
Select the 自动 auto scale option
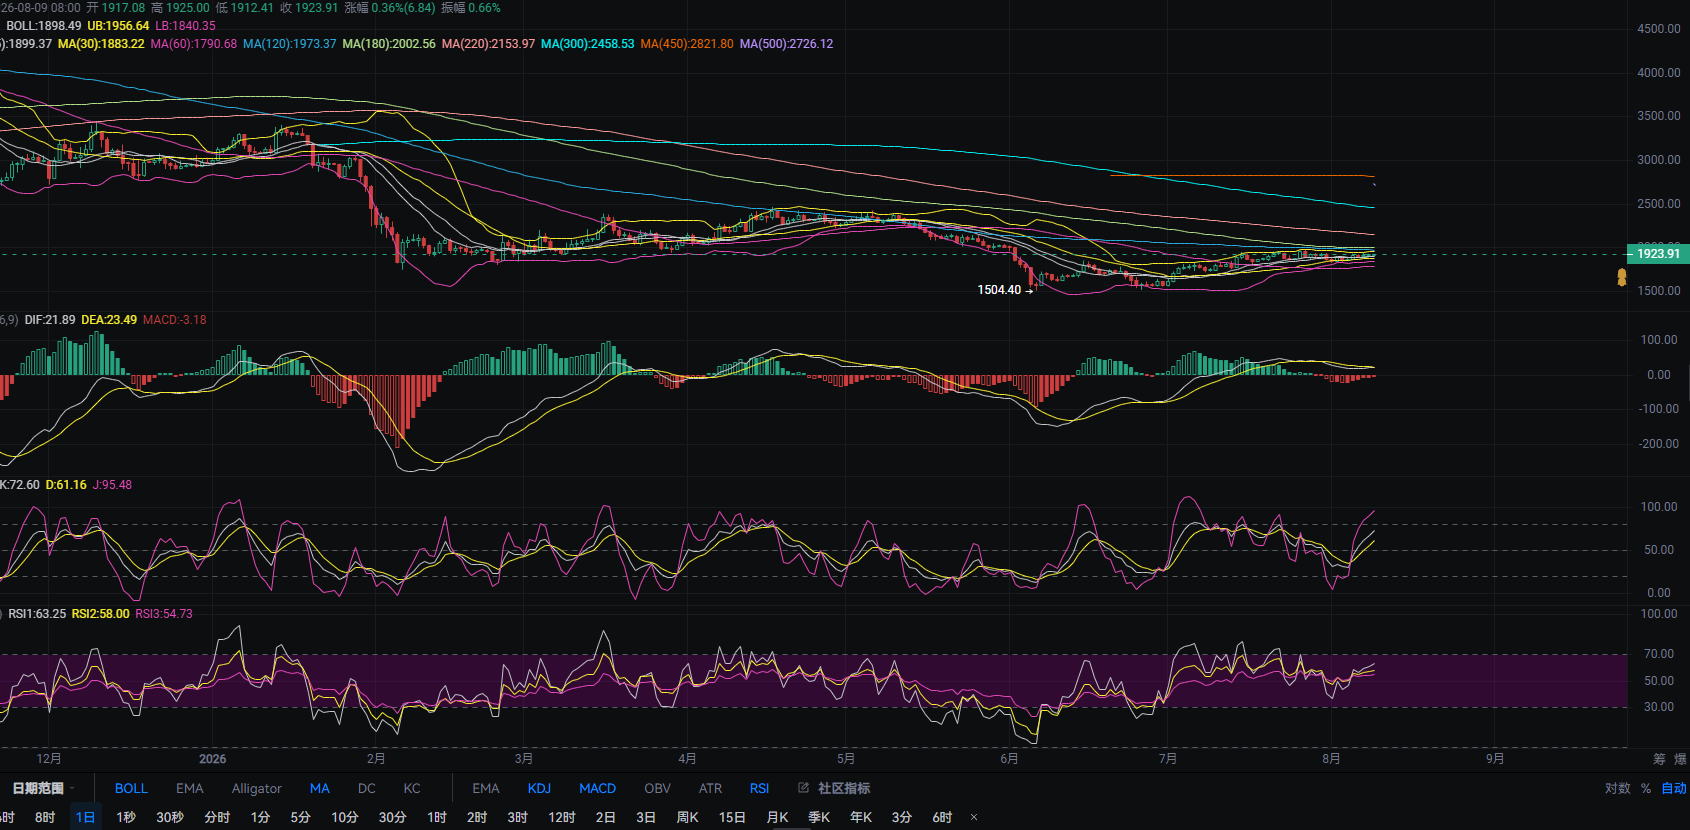1674,788
